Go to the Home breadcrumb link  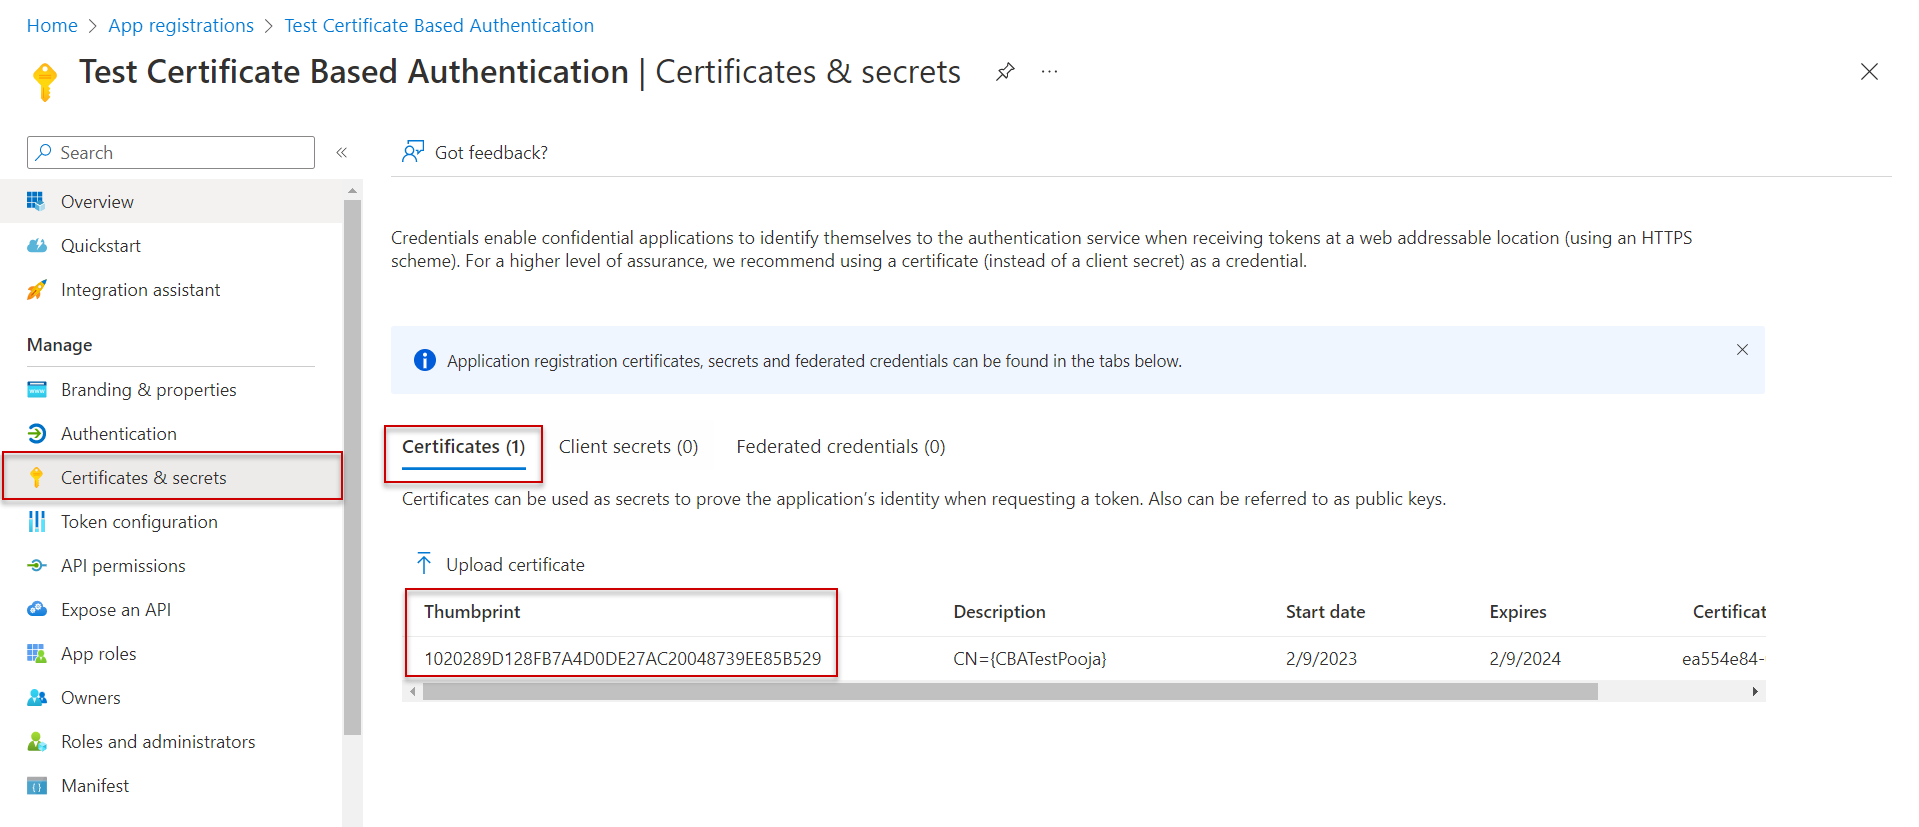[x=52, y=26]
